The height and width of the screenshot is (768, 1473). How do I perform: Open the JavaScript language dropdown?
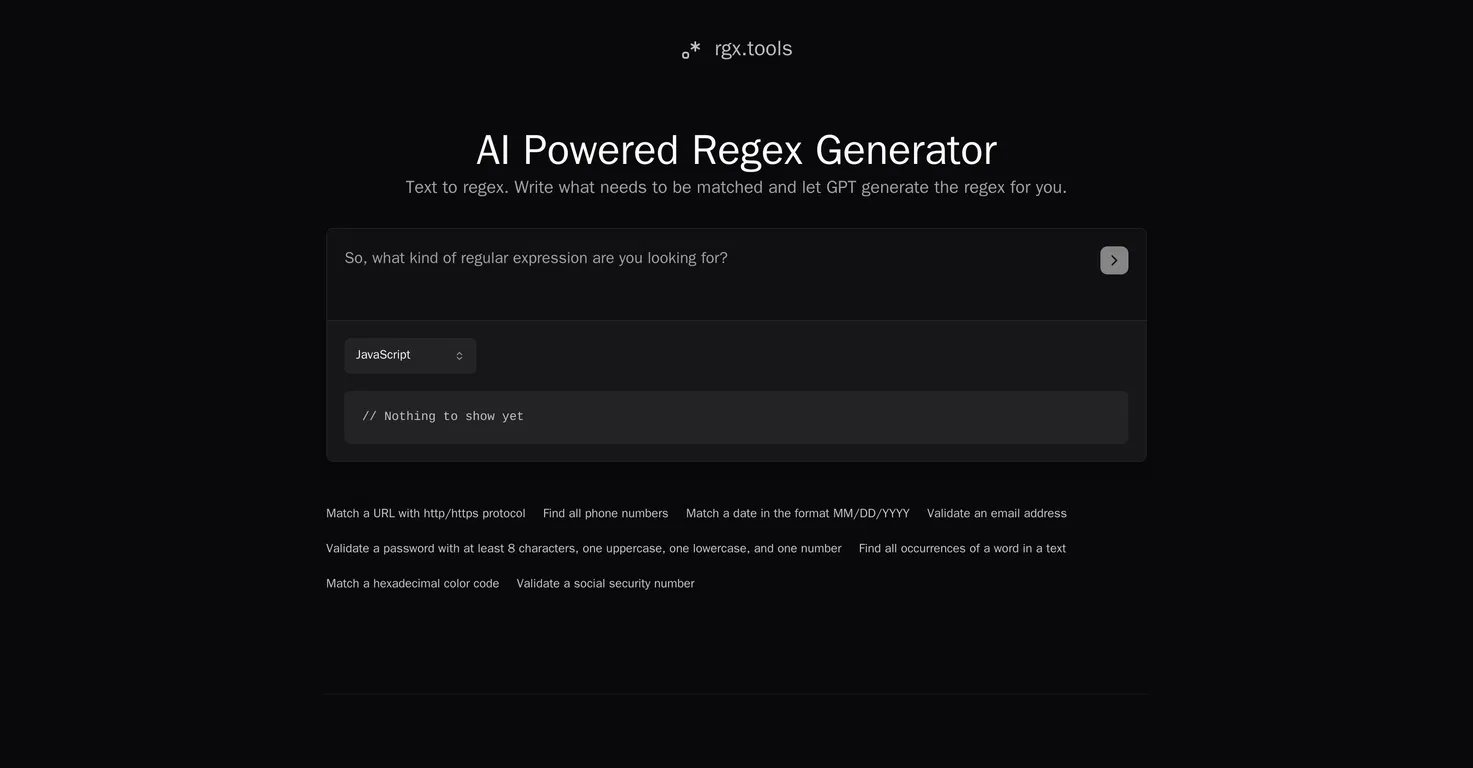click(x=410, y=356)
